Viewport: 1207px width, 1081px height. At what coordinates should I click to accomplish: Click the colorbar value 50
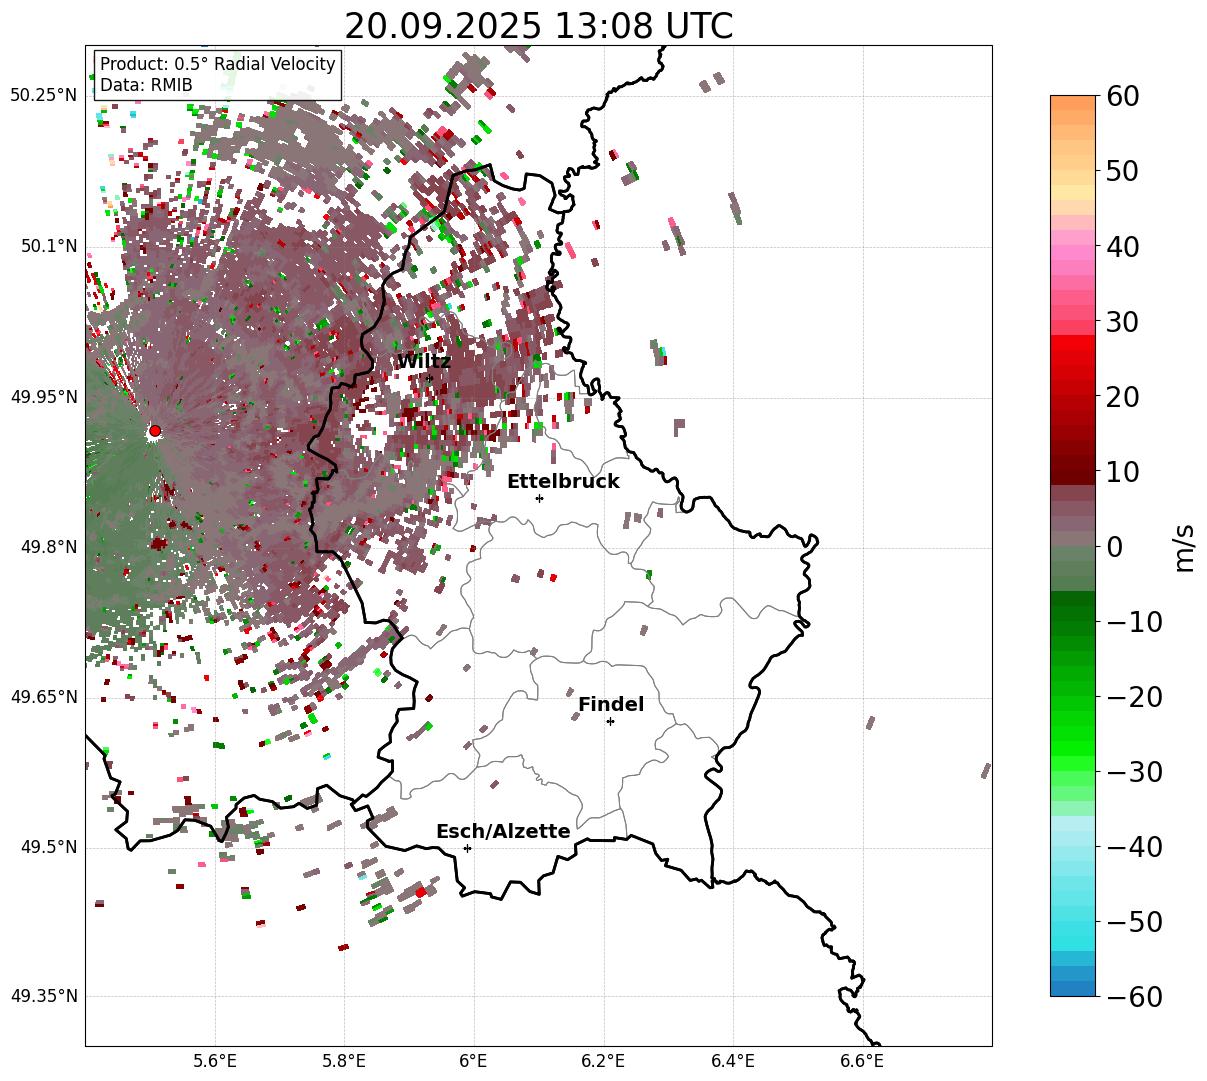click(1123, 171)
